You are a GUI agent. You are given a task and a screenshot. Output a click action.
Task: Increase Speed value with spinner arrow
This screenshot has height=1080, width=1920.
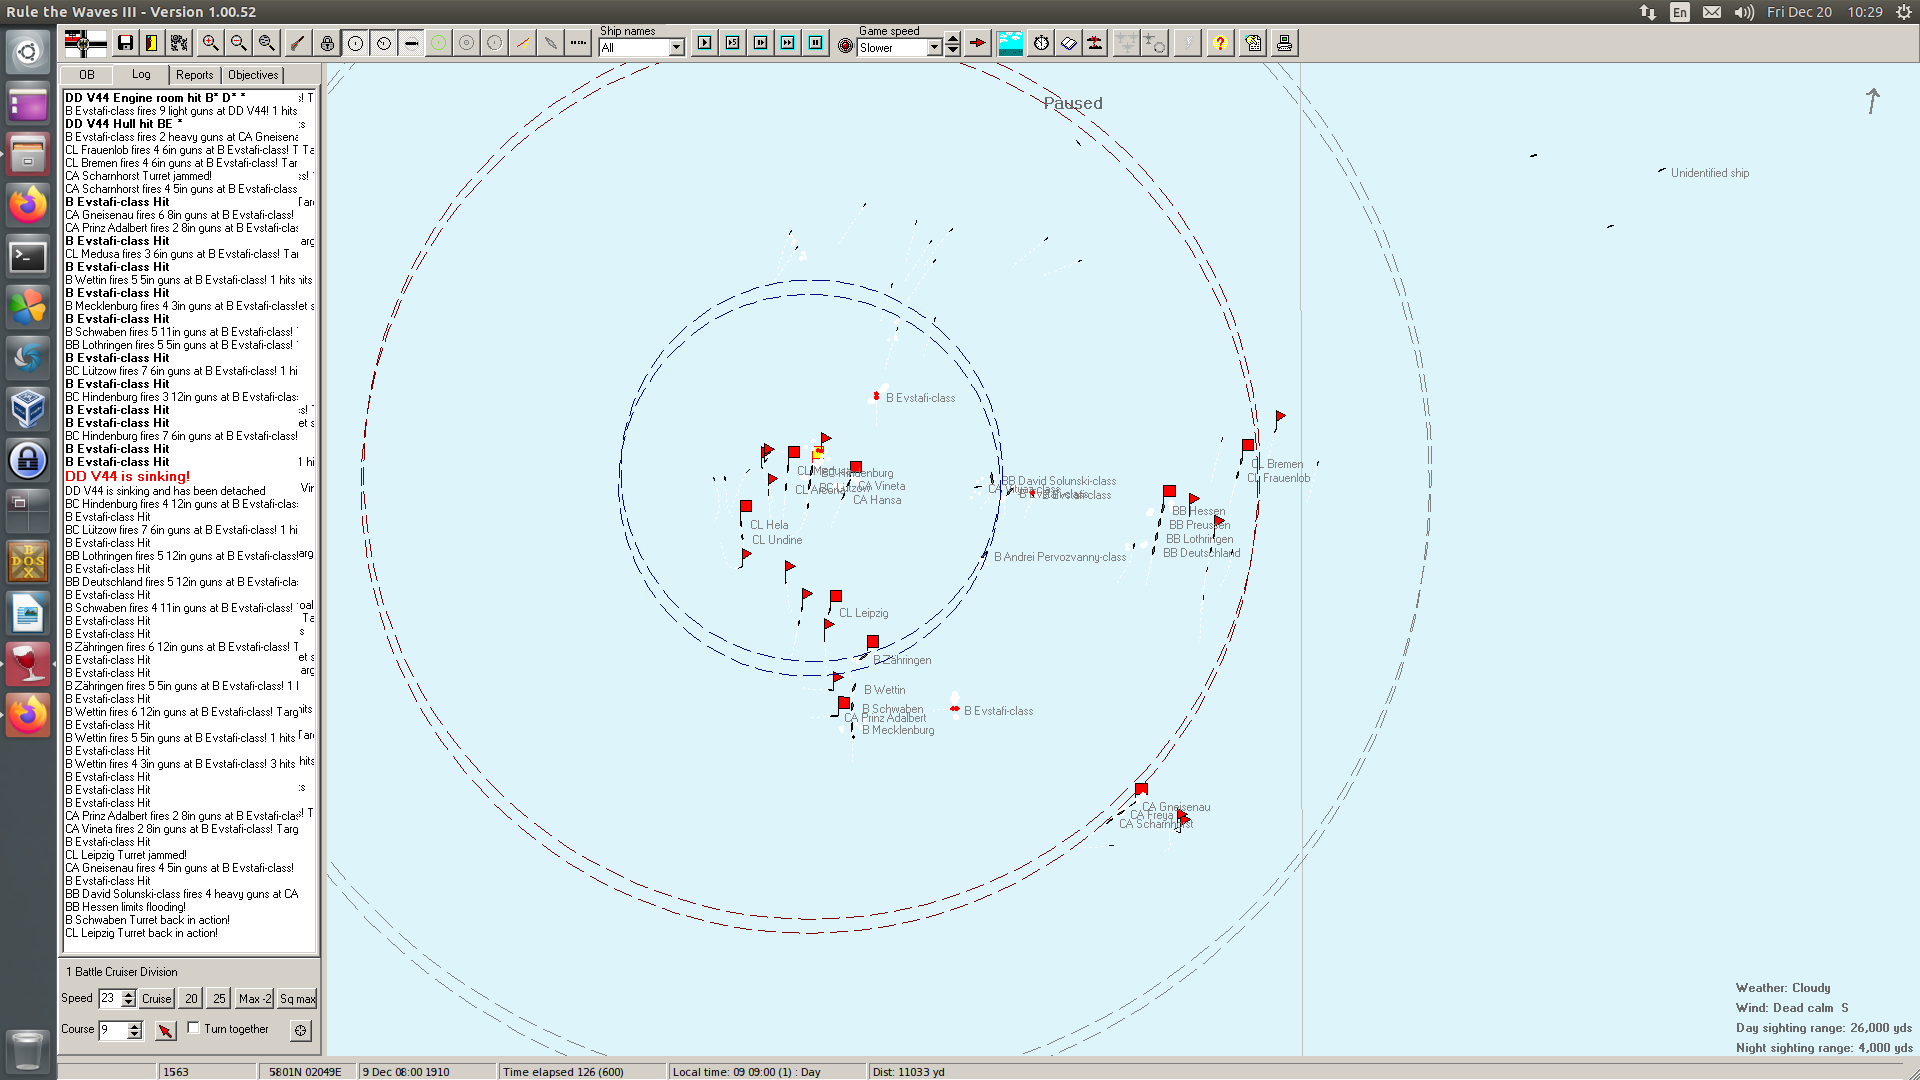[128, 993]
